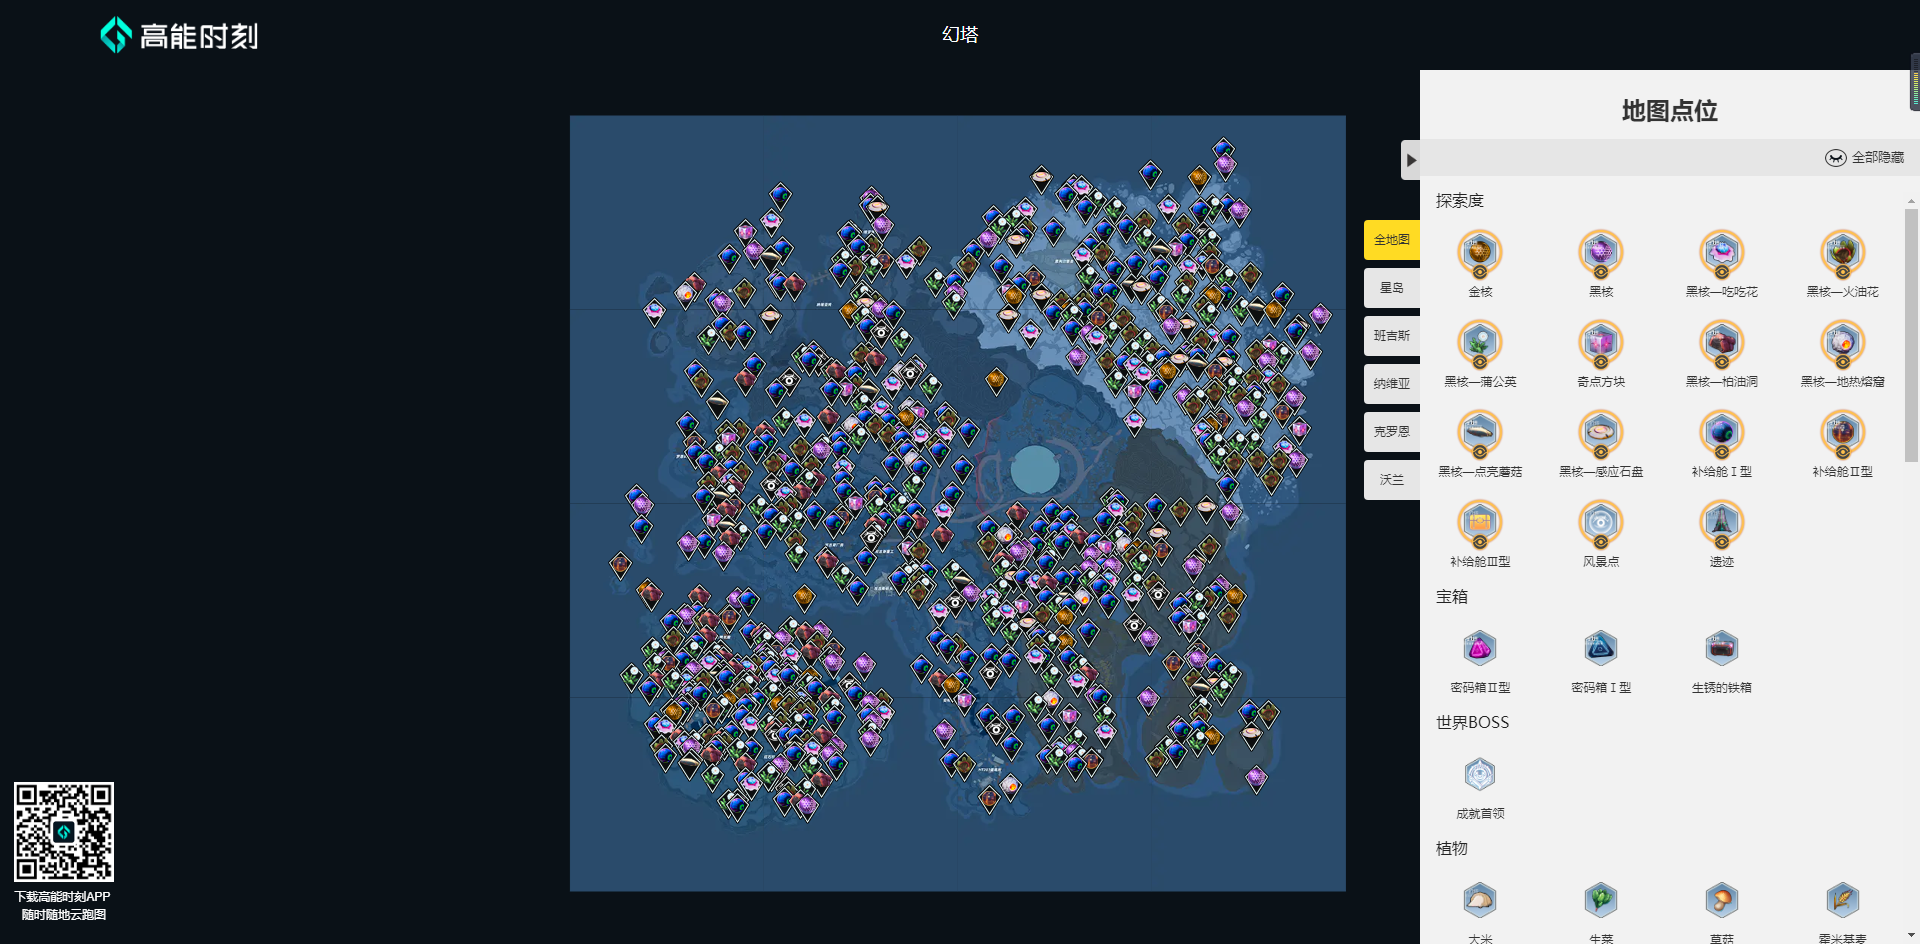Click the 世界BOSS section heading
The image size is (1920, 944).
[1472, 723]
